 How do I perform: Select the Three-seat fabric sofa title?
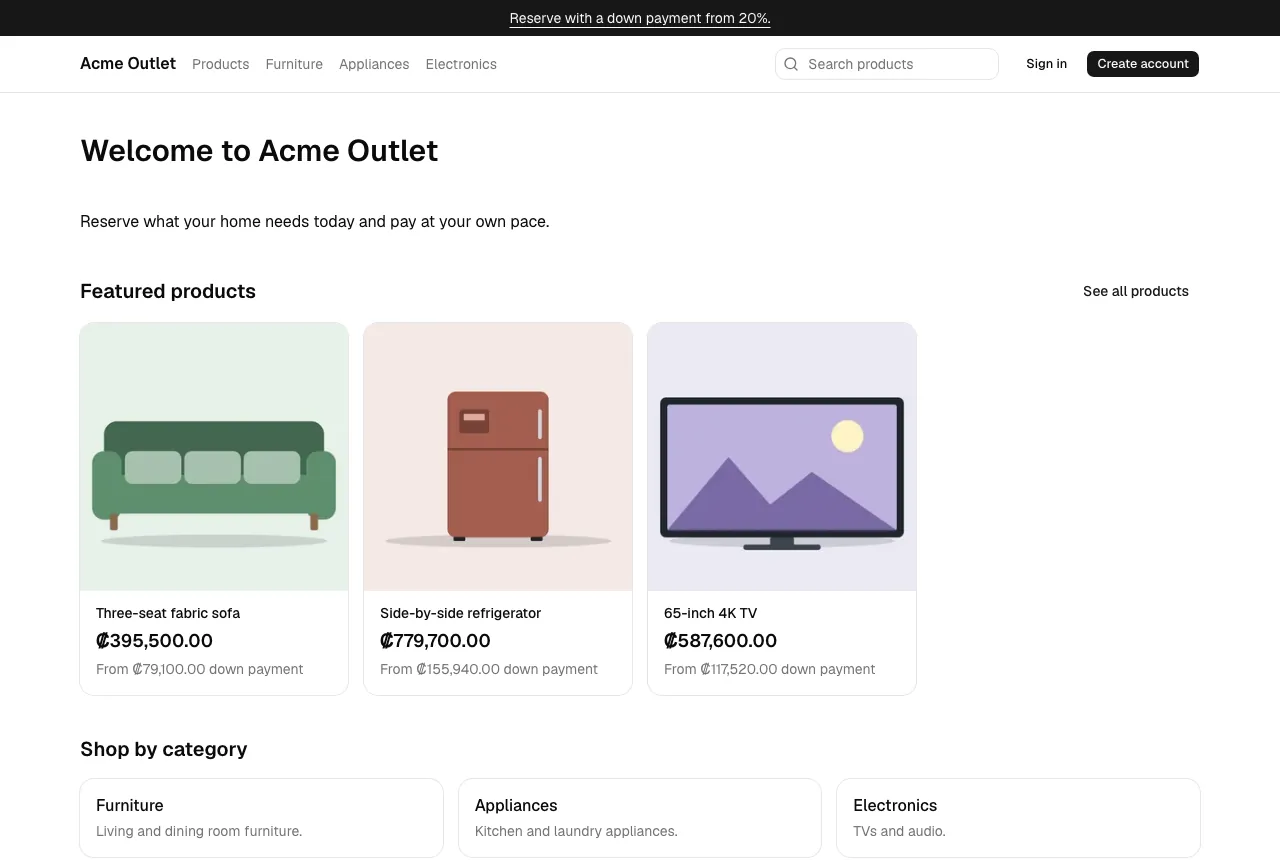pyautogui.click(x=168, y=613)
